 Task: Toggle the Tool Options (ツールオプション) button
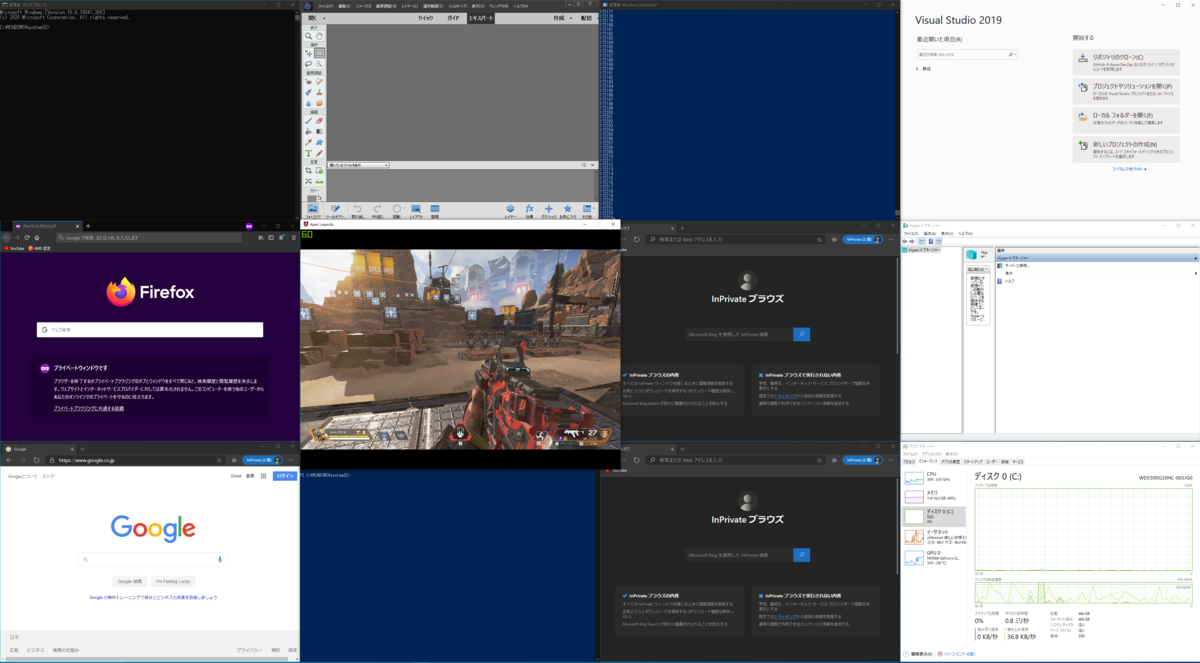click(335, 209)
